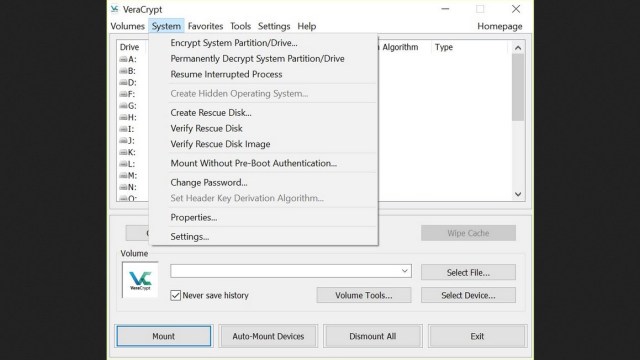The height and width of the screenshot is (360, 640).
Task: Select drive K: icon in the drive list
Action: pyautogui.click(x=123, y=152)
